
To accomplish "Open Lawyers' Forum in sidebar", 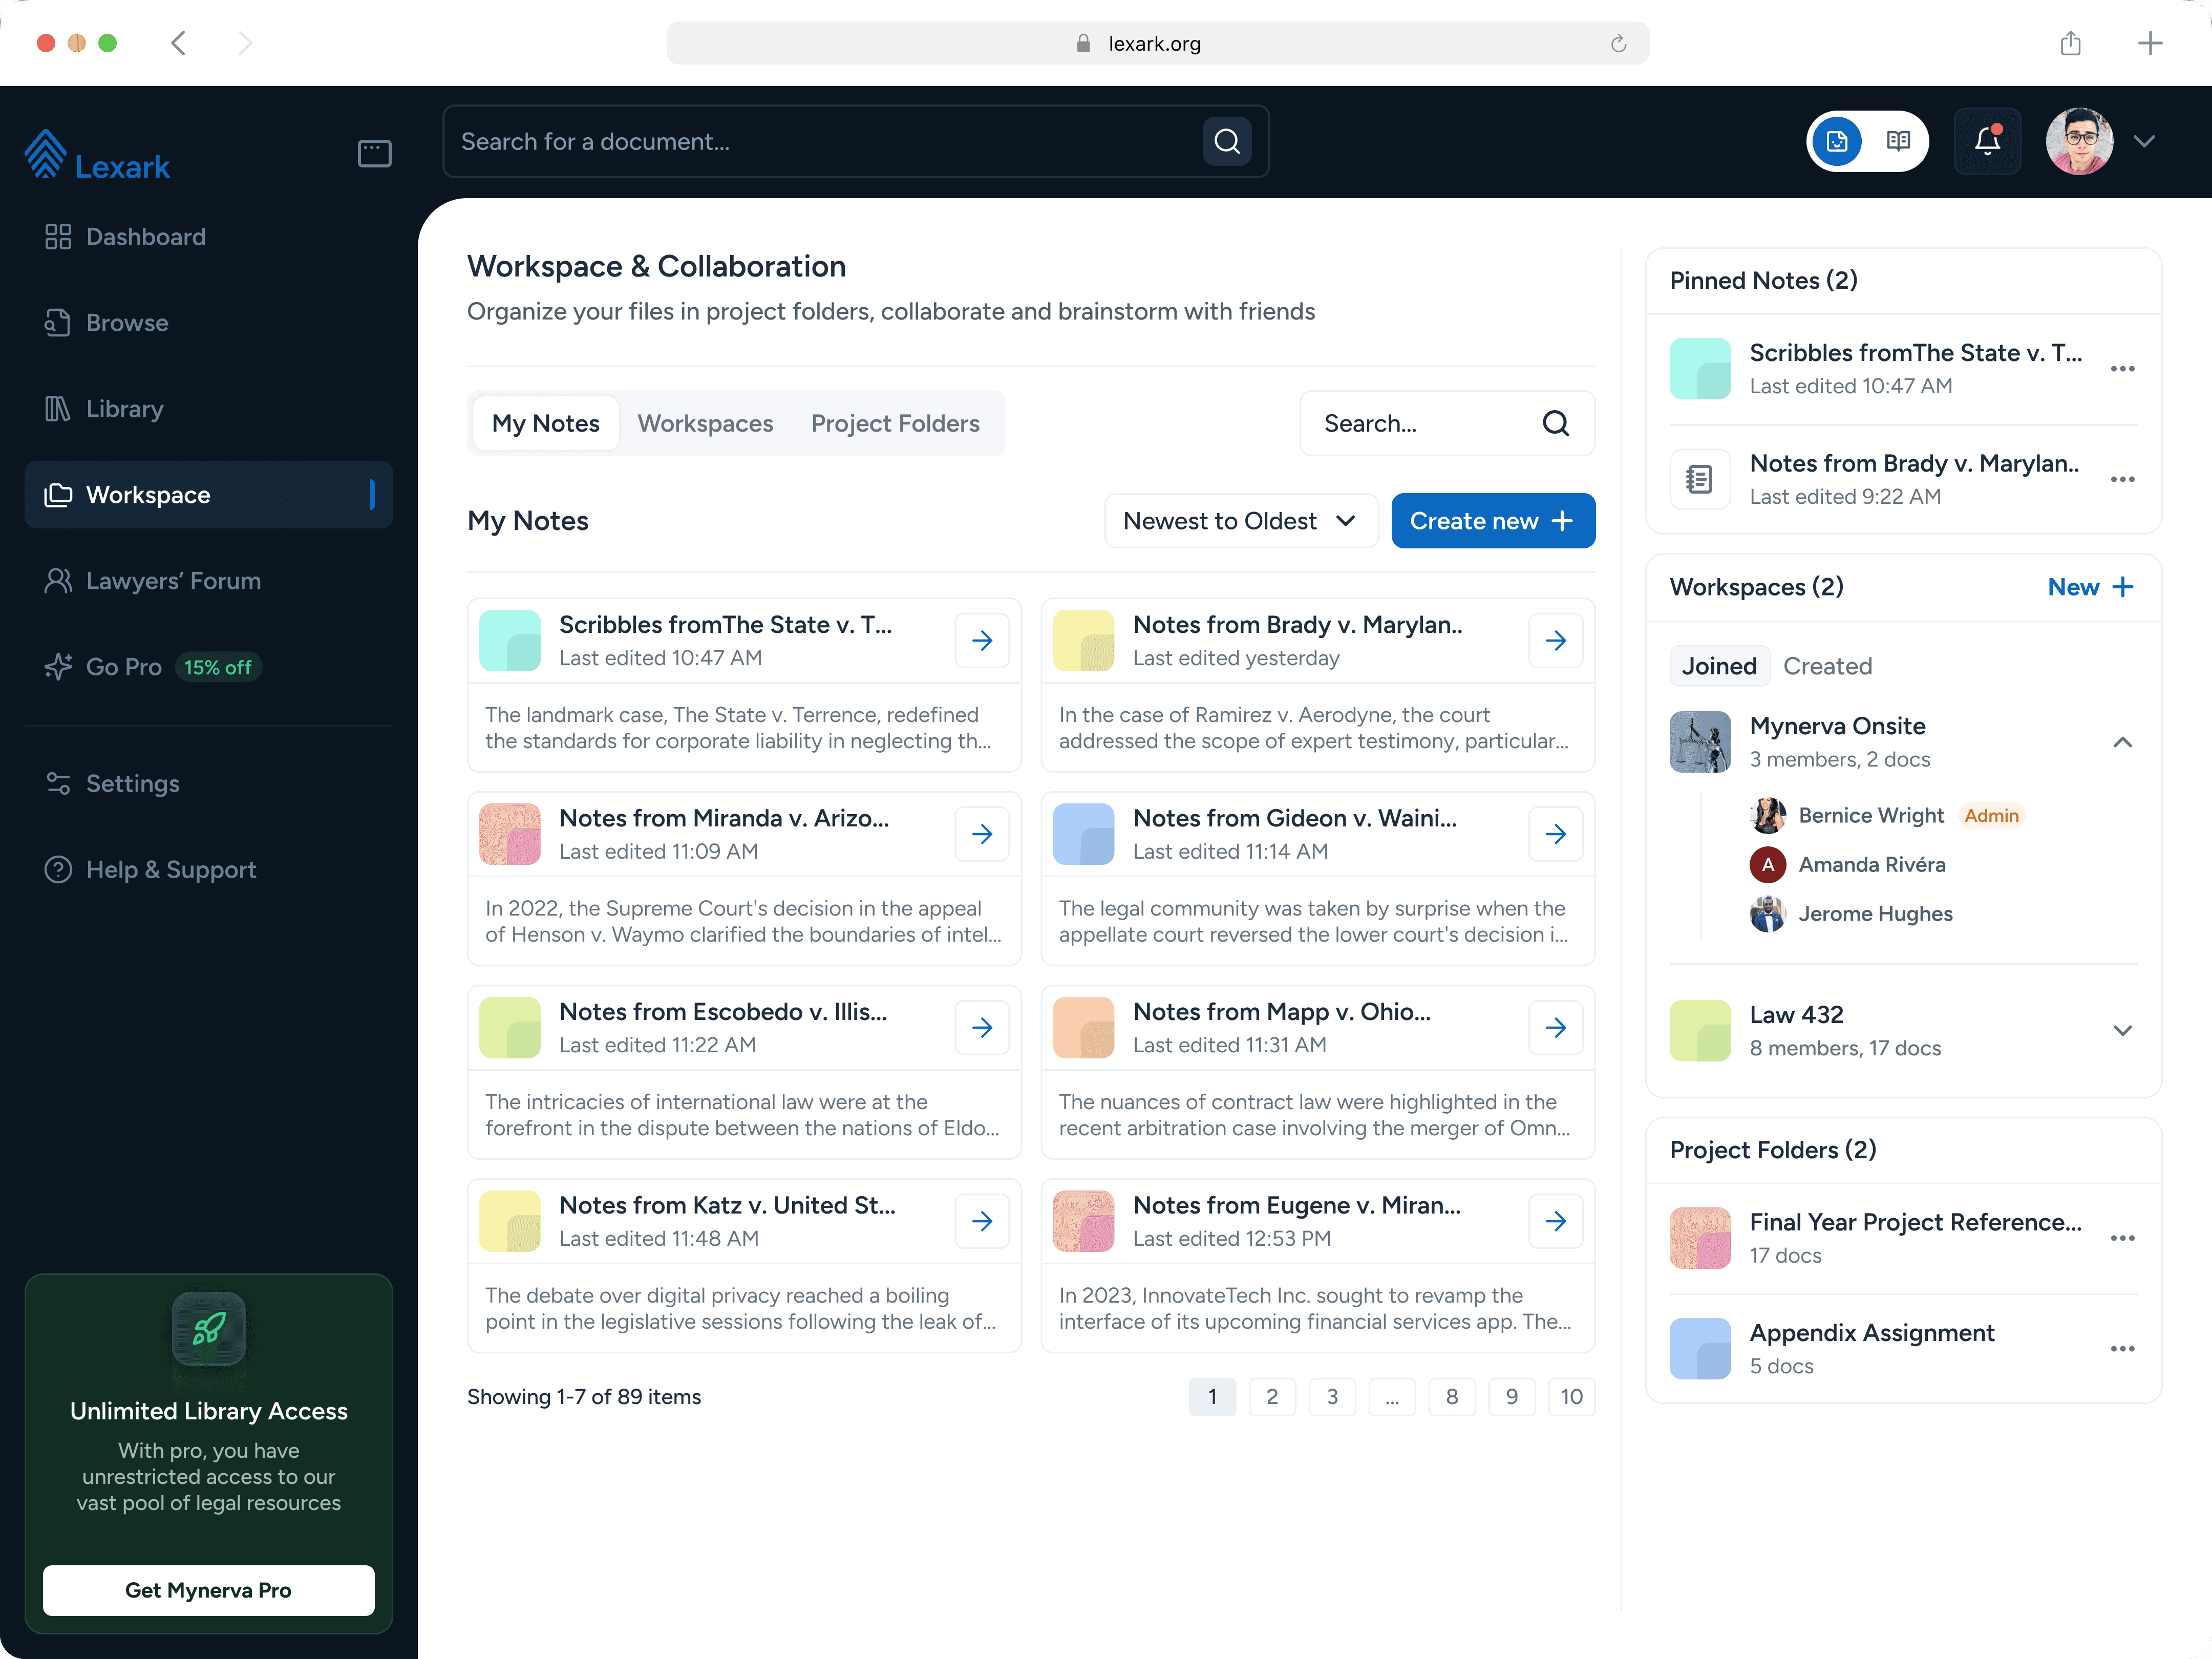I will point(173,581).
